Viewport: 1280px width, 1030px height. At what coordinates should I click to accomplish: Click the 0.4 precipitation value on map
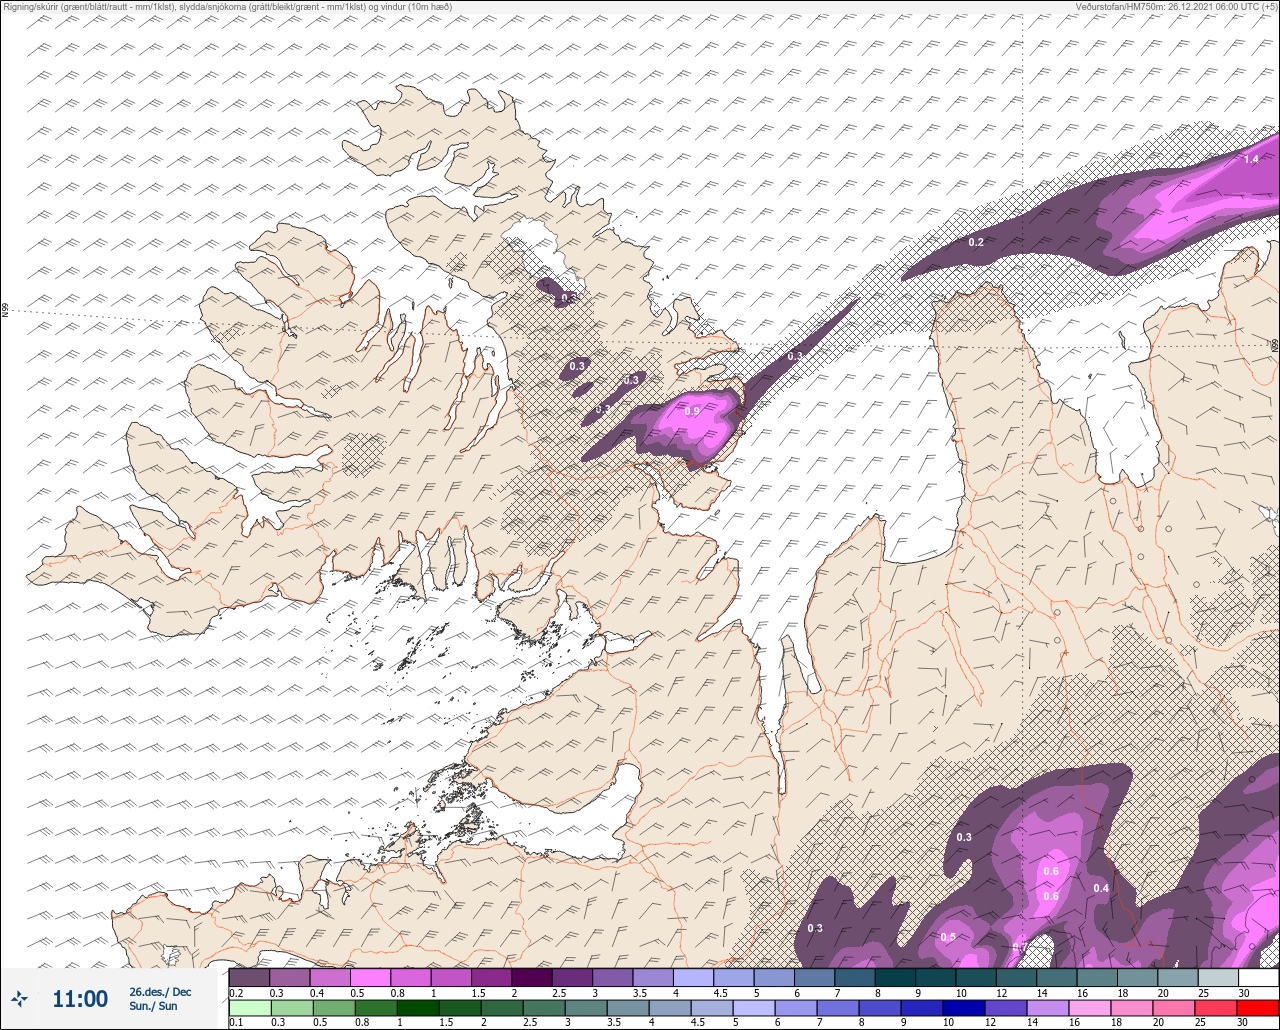[x=1101, y=888]
